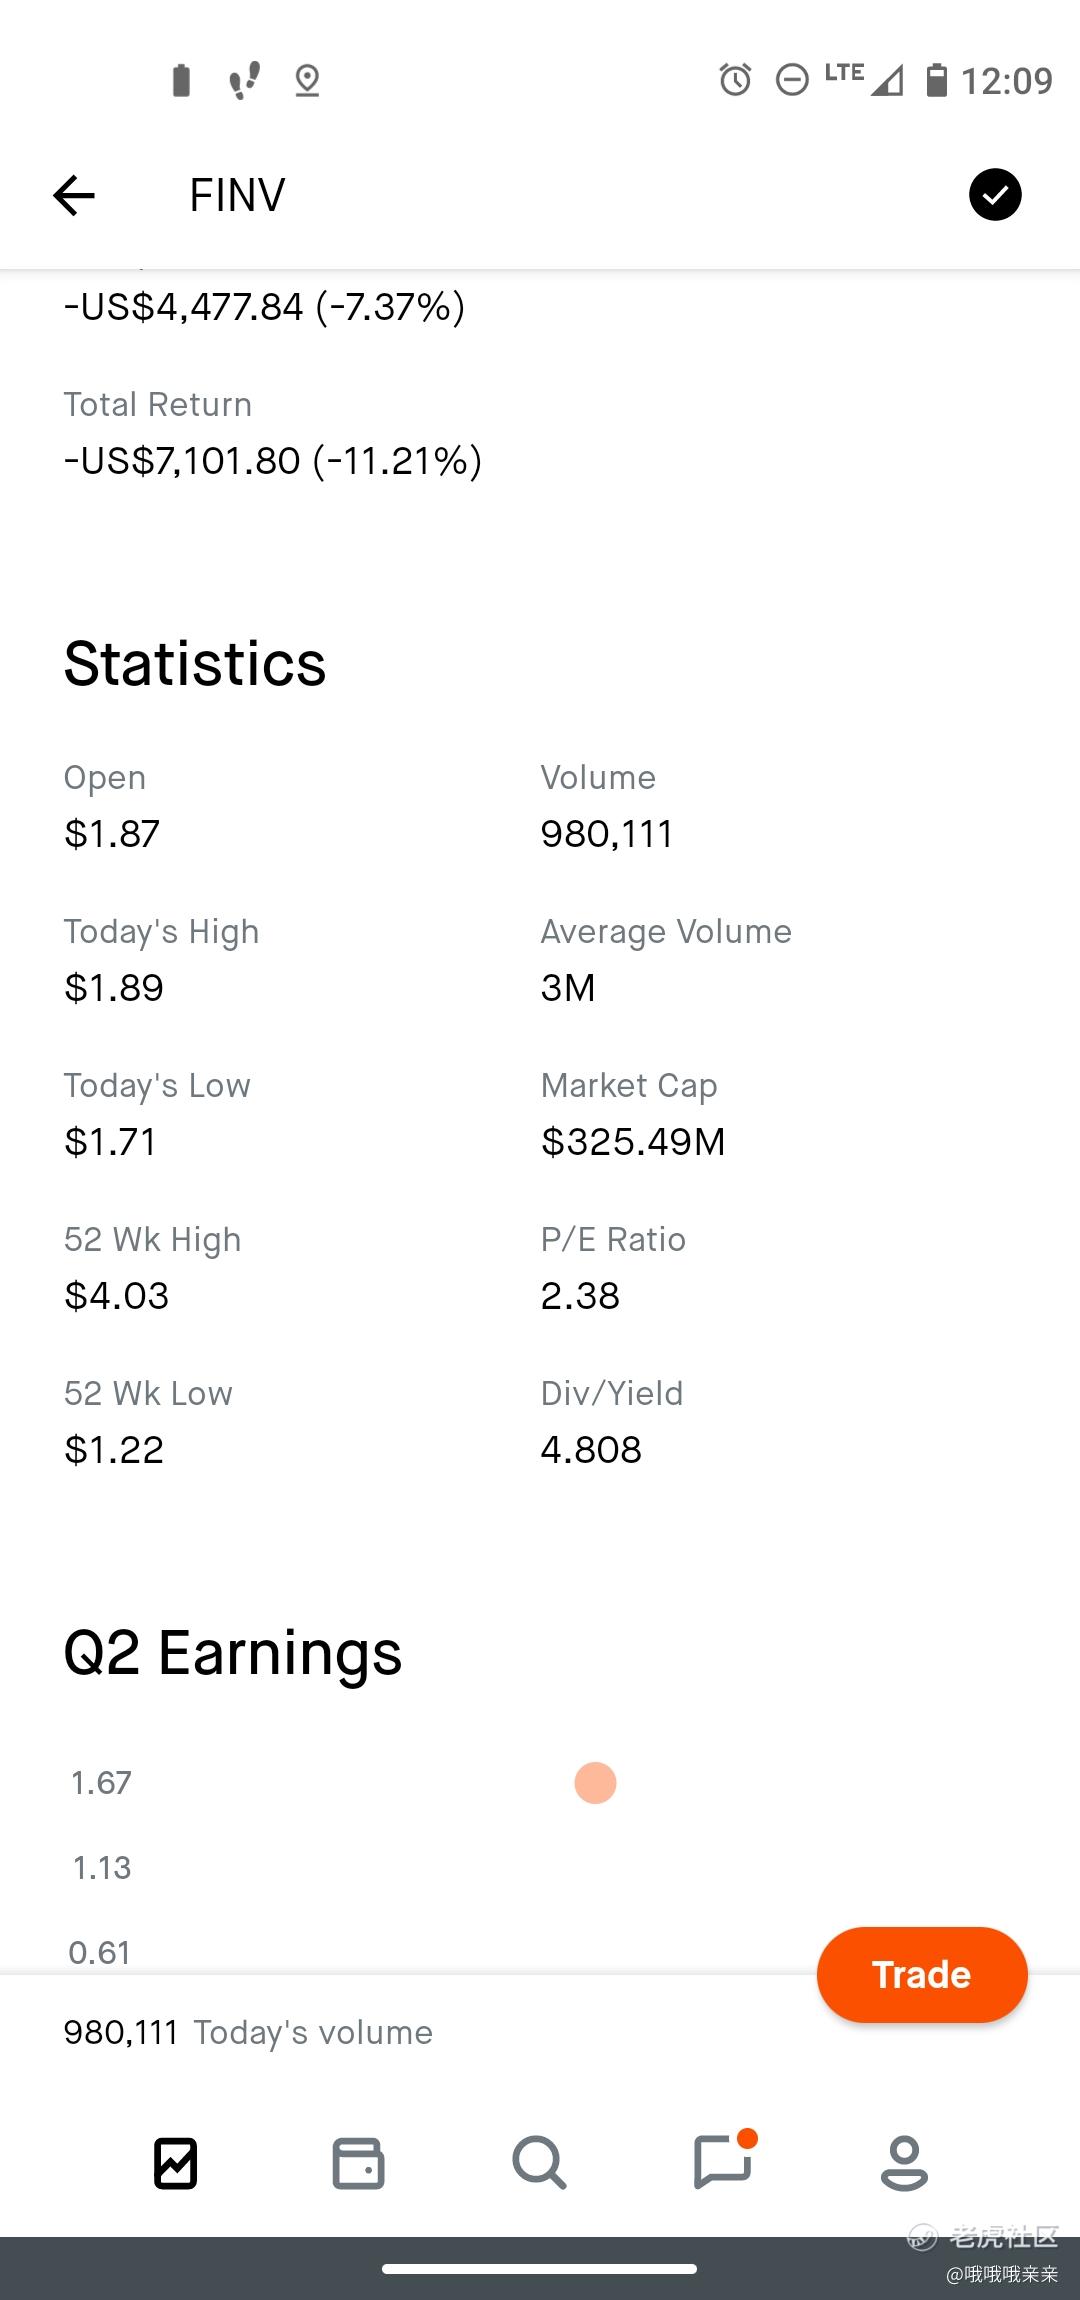Viewport: 1080px width, 2300px height.
Task: Tap the alarm clock status icon
Action: 735,80
